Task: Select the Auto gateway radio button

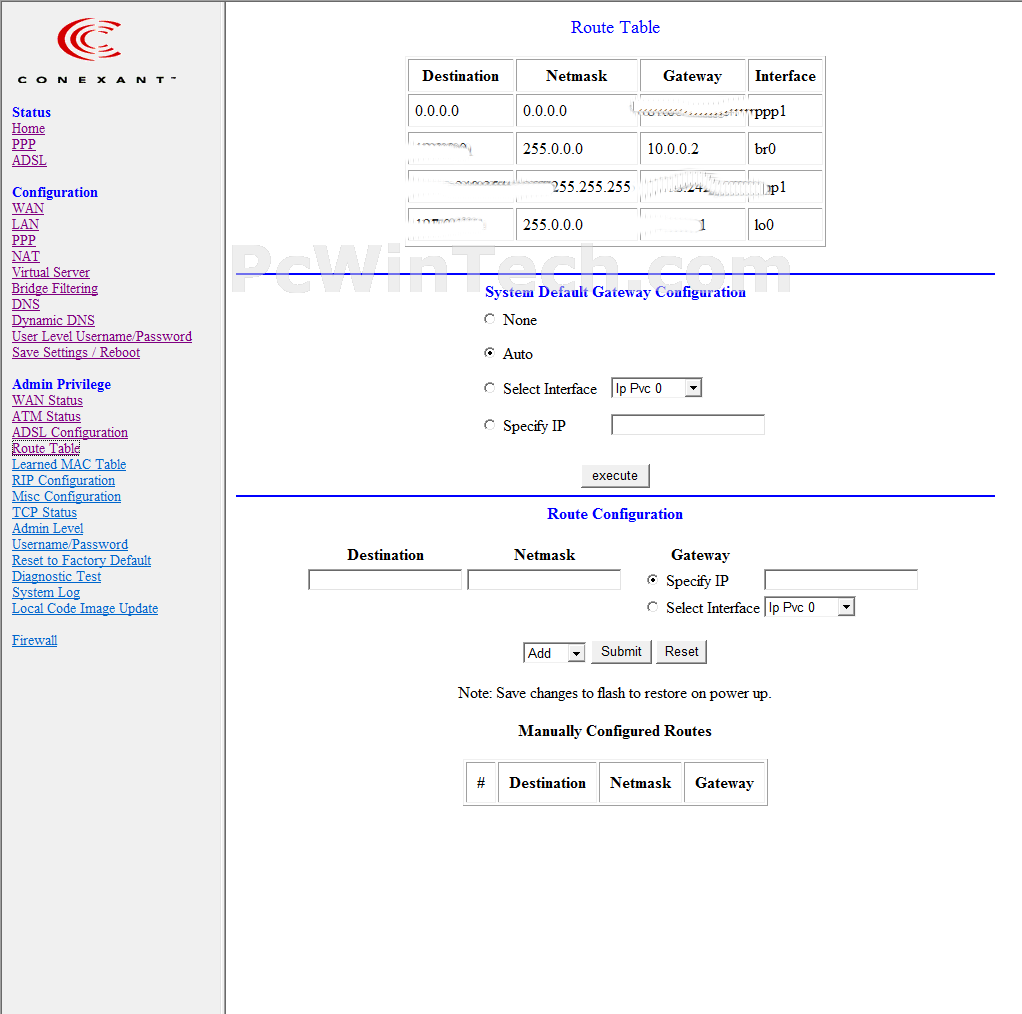Action: [489, 353]
